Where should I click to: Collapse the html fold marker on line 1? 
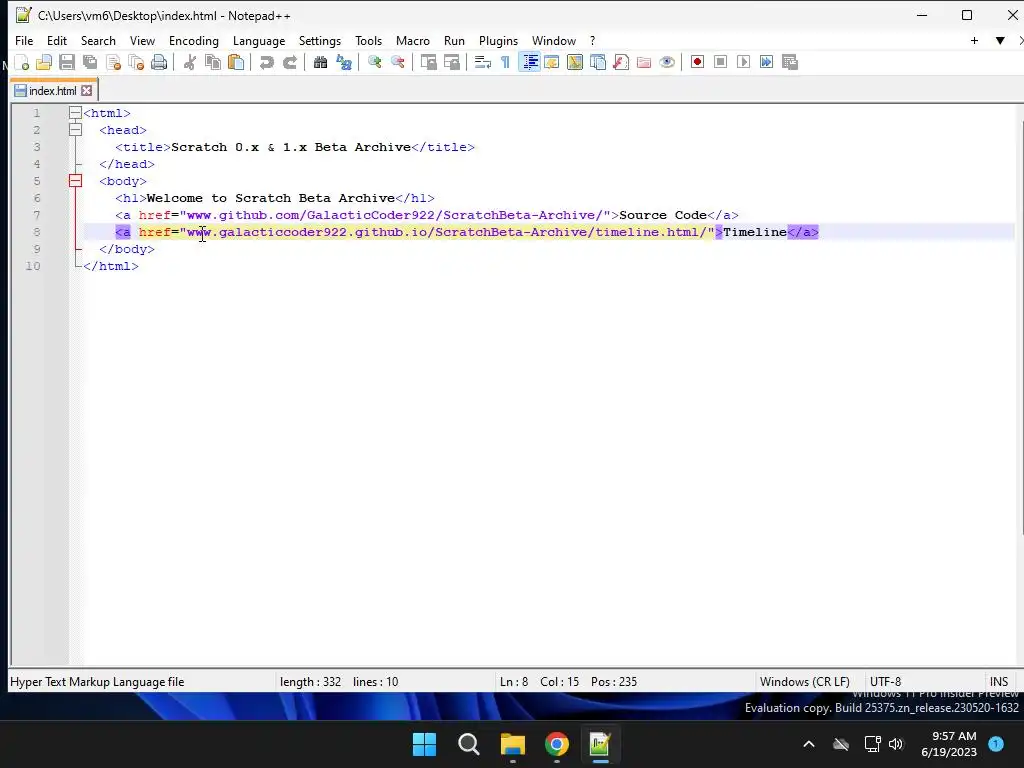tap(75, 113)
